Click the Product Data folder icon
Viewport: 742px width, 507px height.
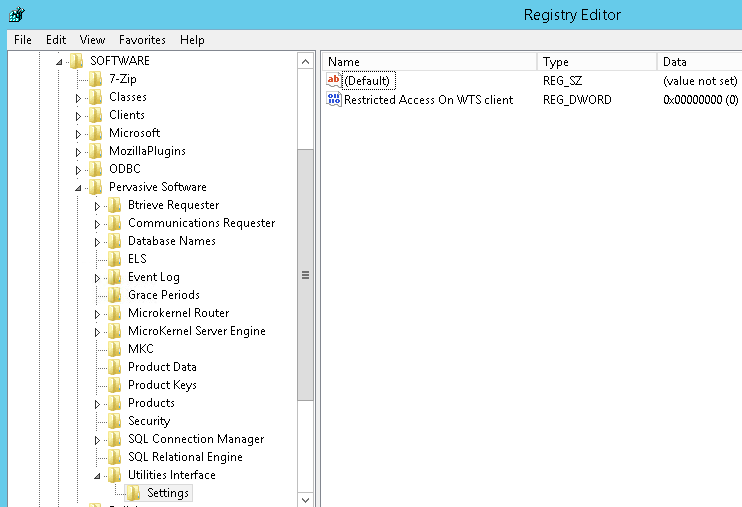[114, 366]
